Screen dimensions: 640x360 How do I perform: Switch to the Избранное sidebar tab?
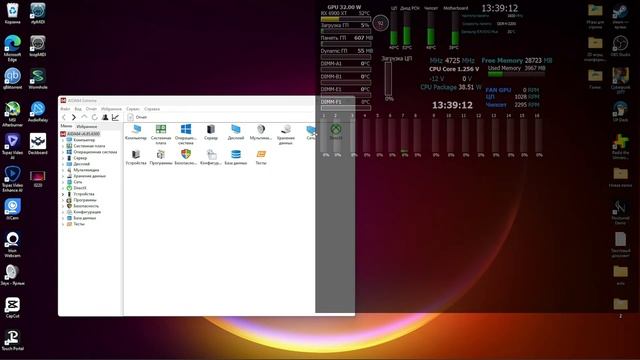pos(87,127)
